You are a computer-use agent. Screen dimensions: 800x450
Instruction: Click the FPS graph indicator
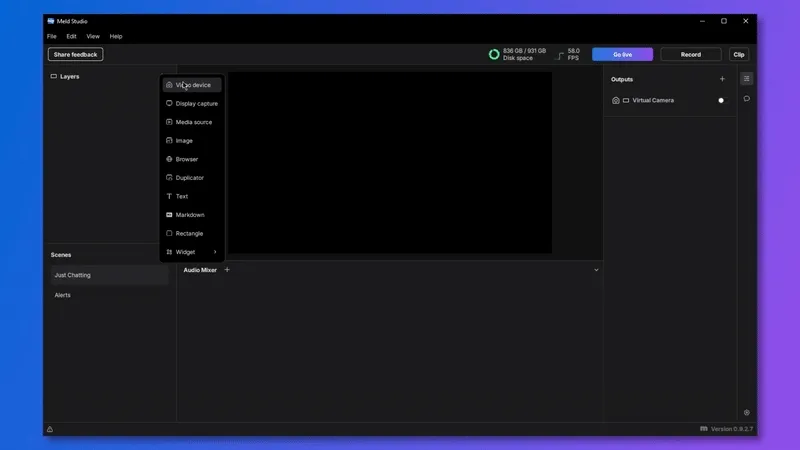click(561, 55)
